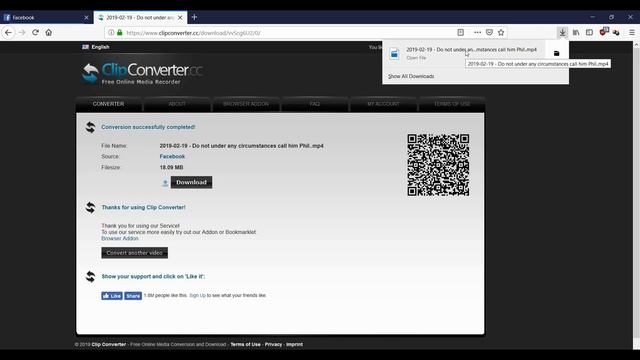Open the BROWSER ADDON navigation tab

click(246, 104)
